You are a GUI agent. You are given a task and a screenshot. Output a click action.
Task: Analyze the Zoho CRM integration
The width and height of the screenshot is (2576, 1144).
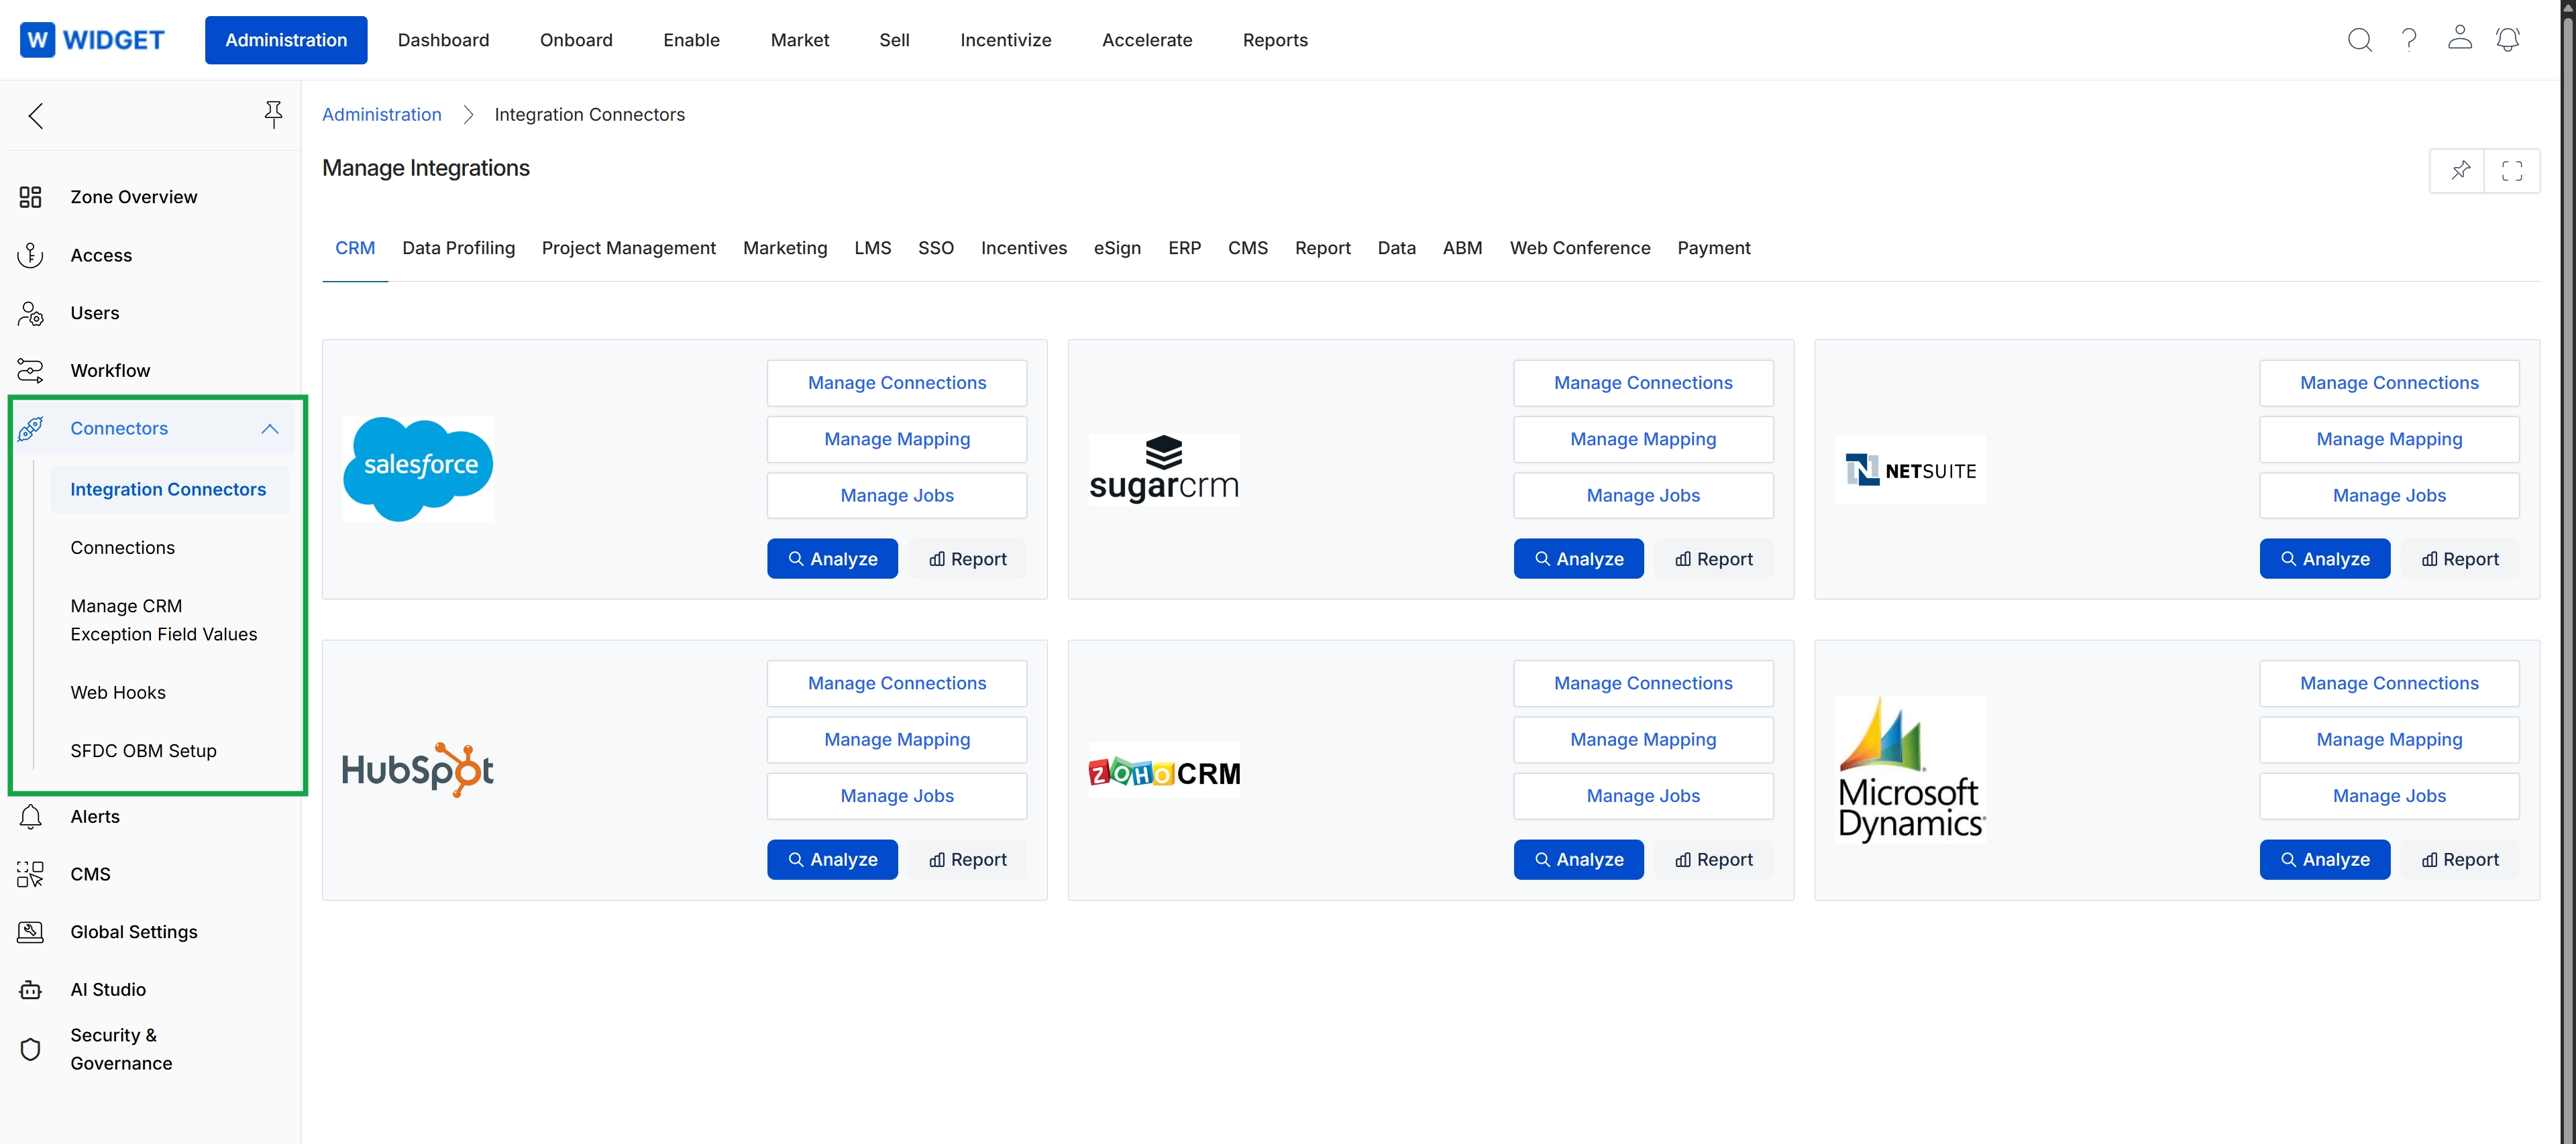pyautogui.click(x=1578, y=860)
